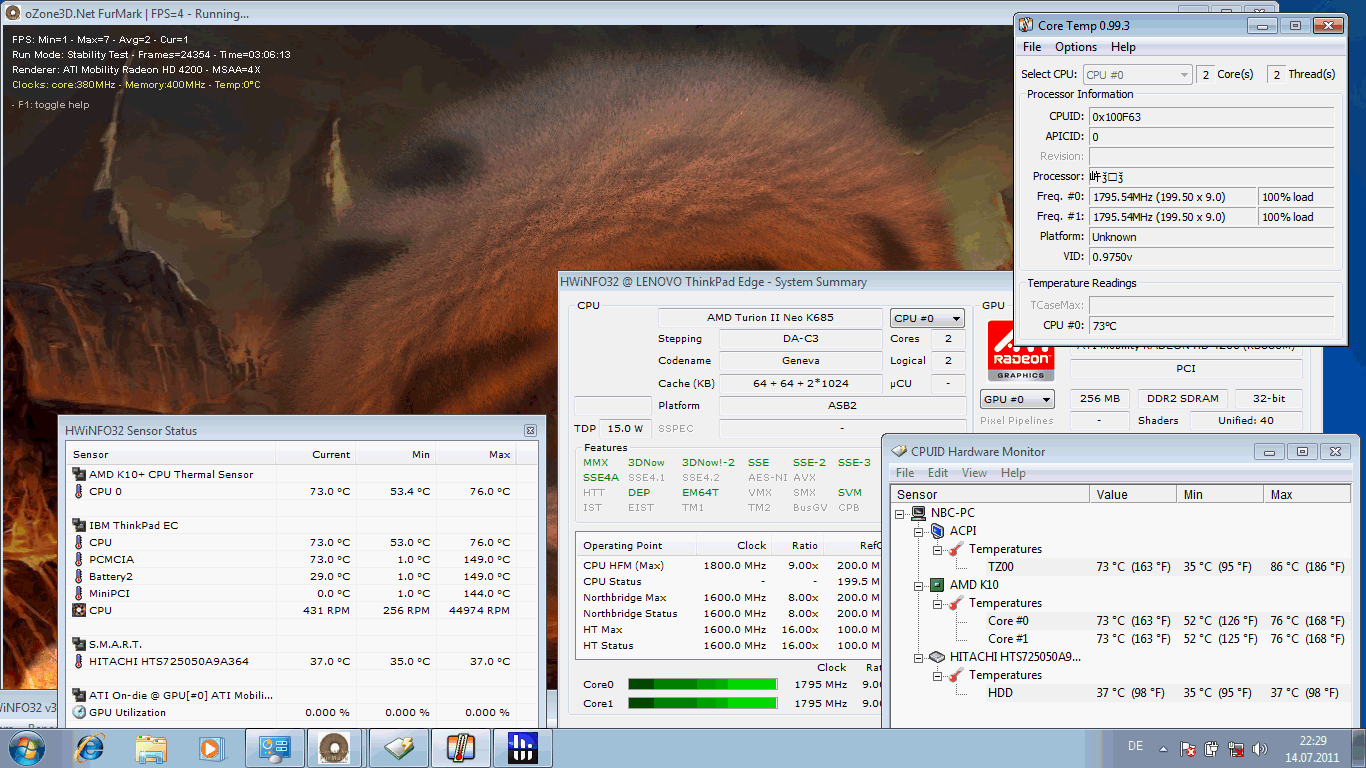The width and height of the screenshot is (1366, 768).
Task: Click the 'F1: toggle help' text in FurMark
Action: [x=53, y=105]
